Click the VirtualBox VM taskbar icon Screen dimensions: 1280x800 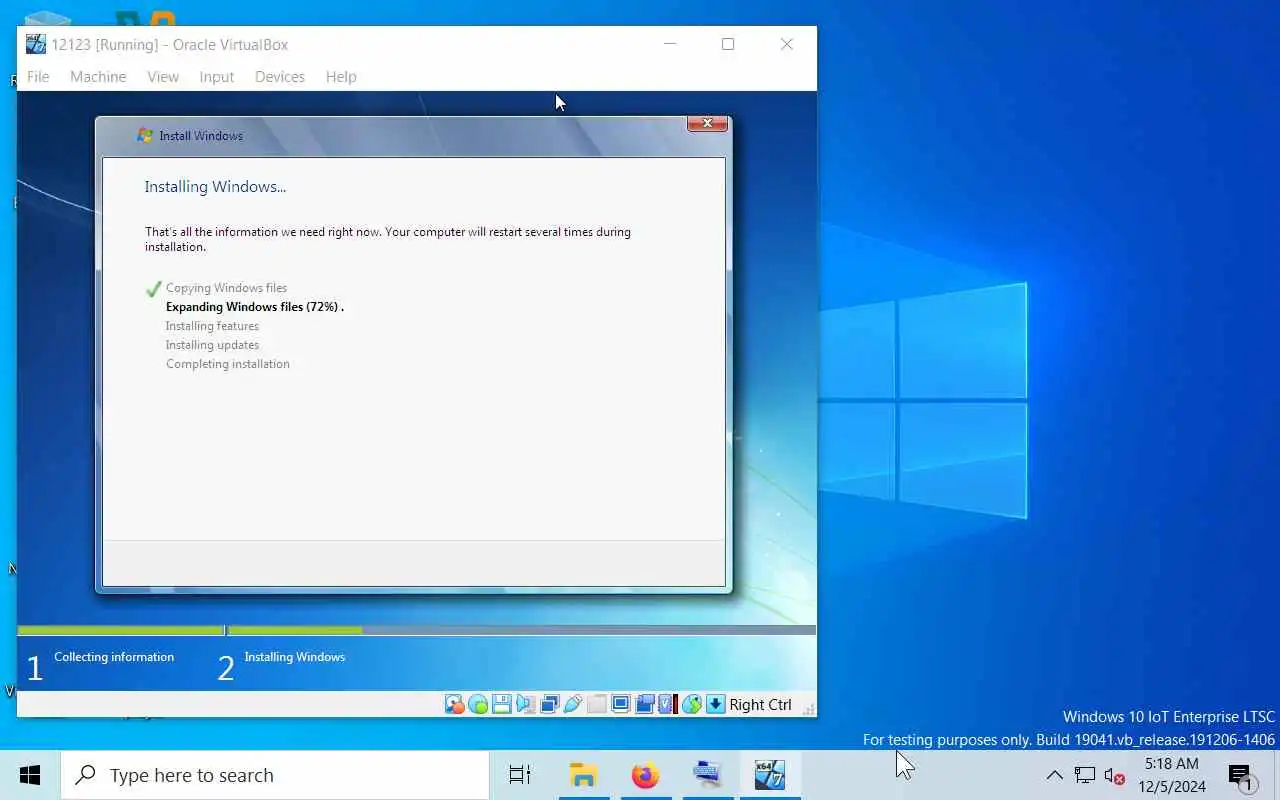point(770,775)
